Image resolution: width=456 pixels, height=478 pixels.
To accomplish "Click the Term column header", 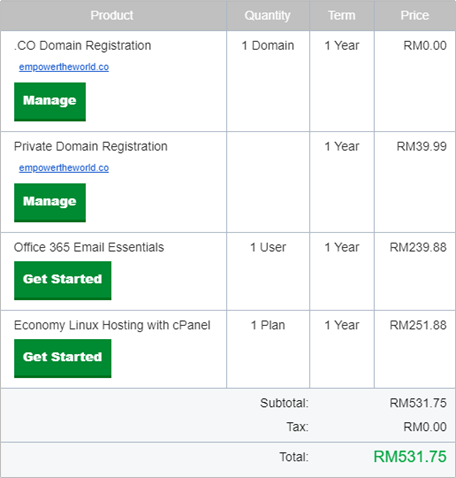I will 342,15.
